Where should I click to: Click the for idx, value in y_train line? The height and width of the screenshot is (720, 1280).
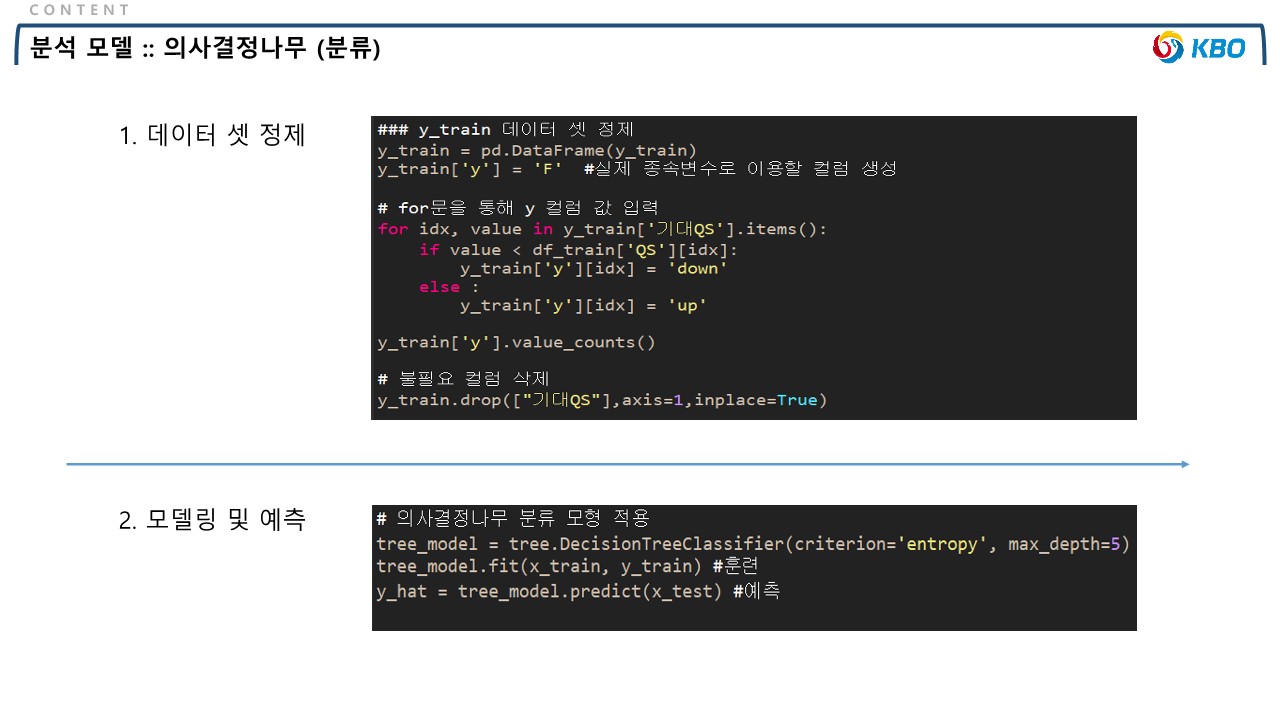point(602,229)
